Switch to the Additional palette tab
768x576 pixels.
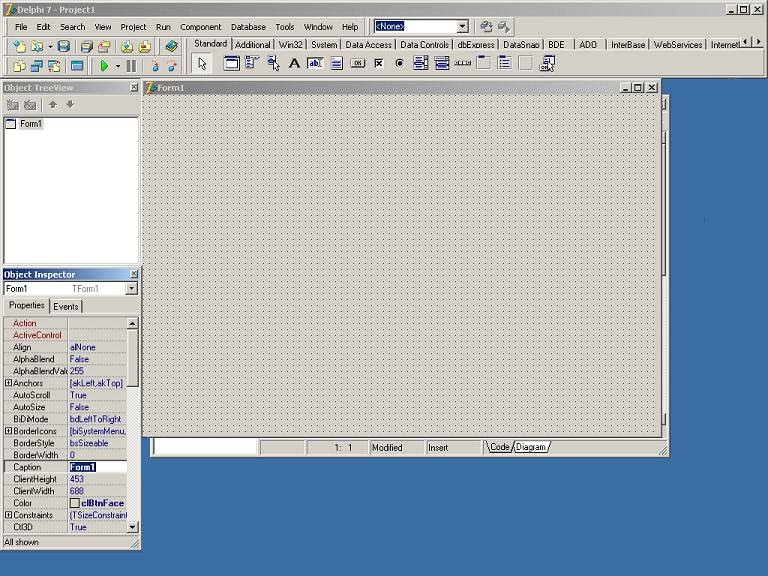[x=252, y=45]
